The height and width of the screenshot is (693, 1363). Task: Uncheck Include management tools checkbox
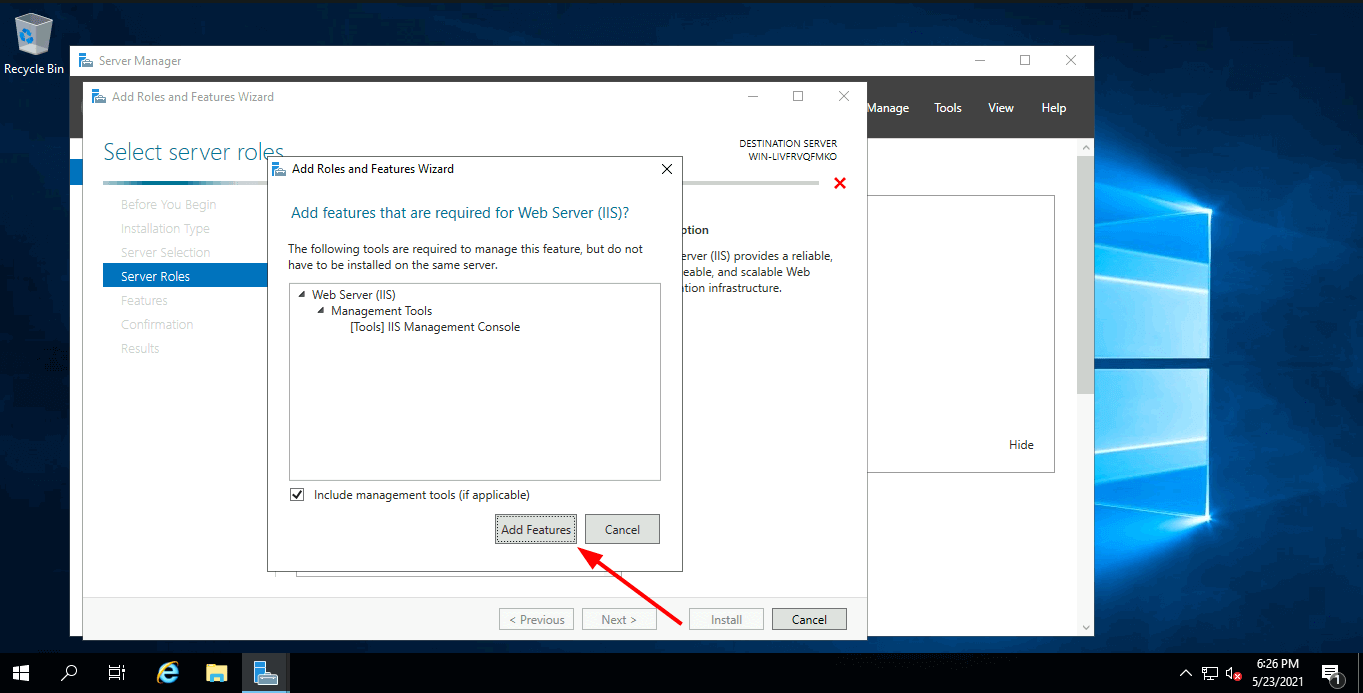pos(297,495)
